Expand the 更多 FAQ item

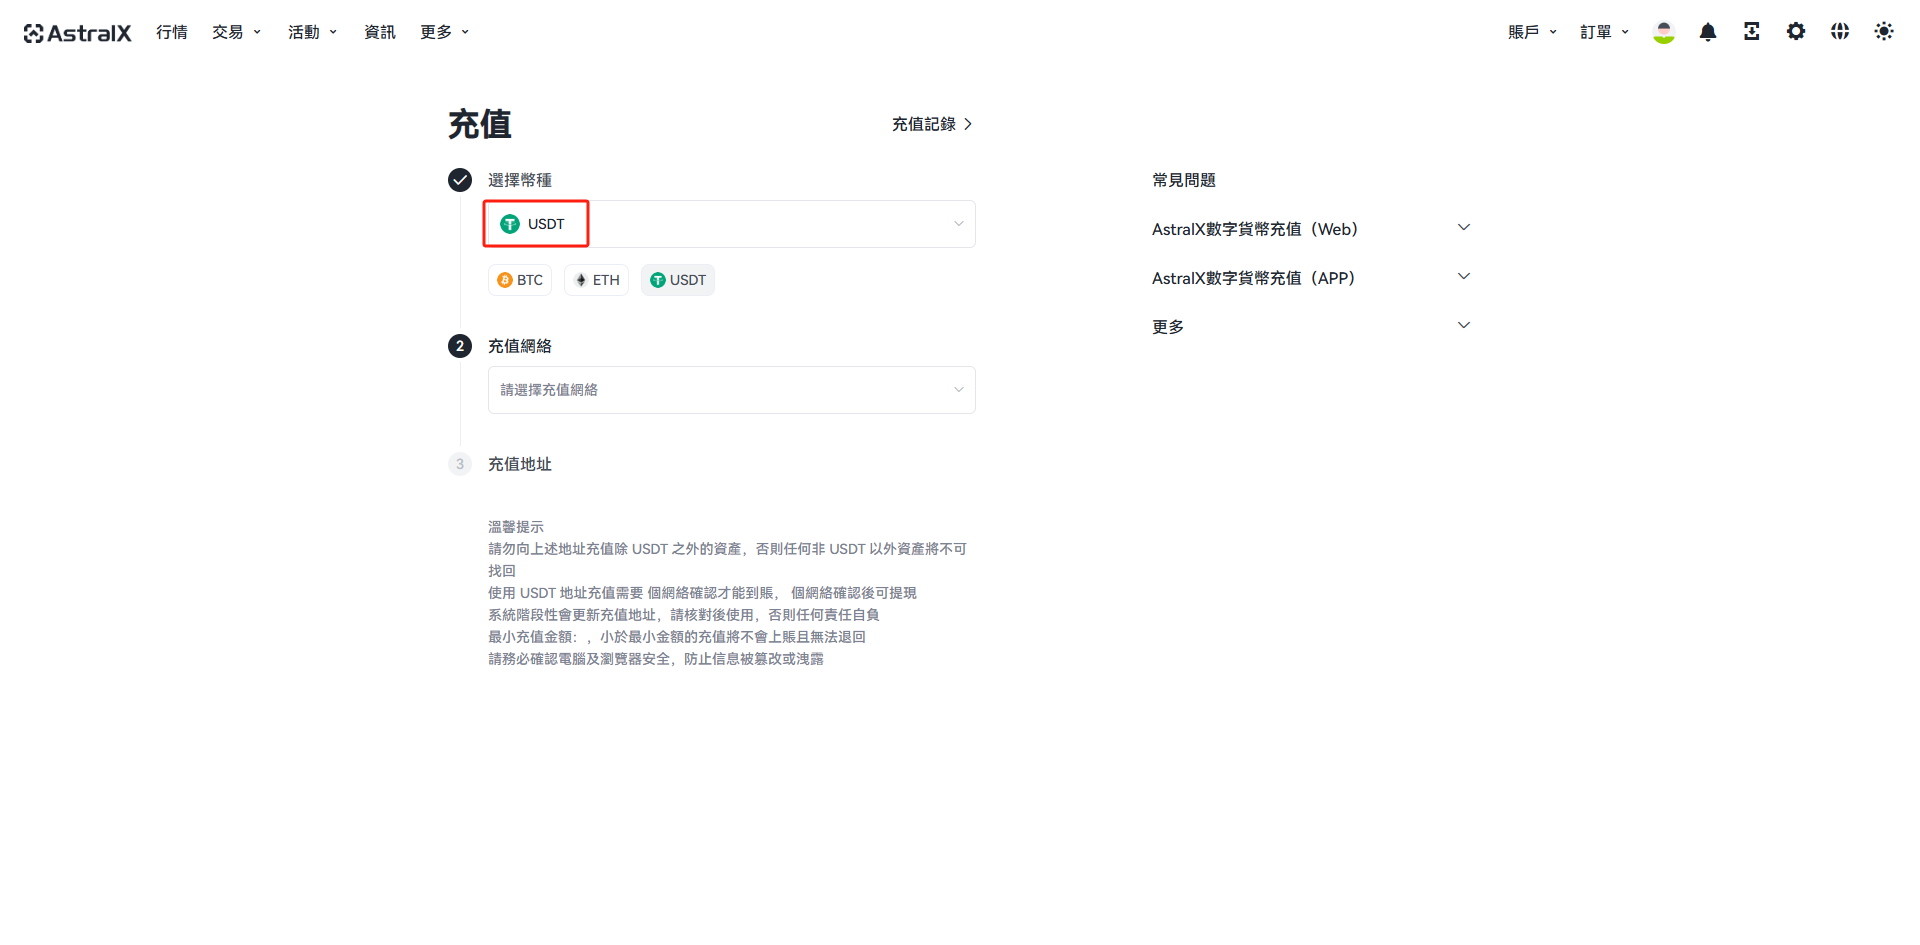coord(1311,327)
